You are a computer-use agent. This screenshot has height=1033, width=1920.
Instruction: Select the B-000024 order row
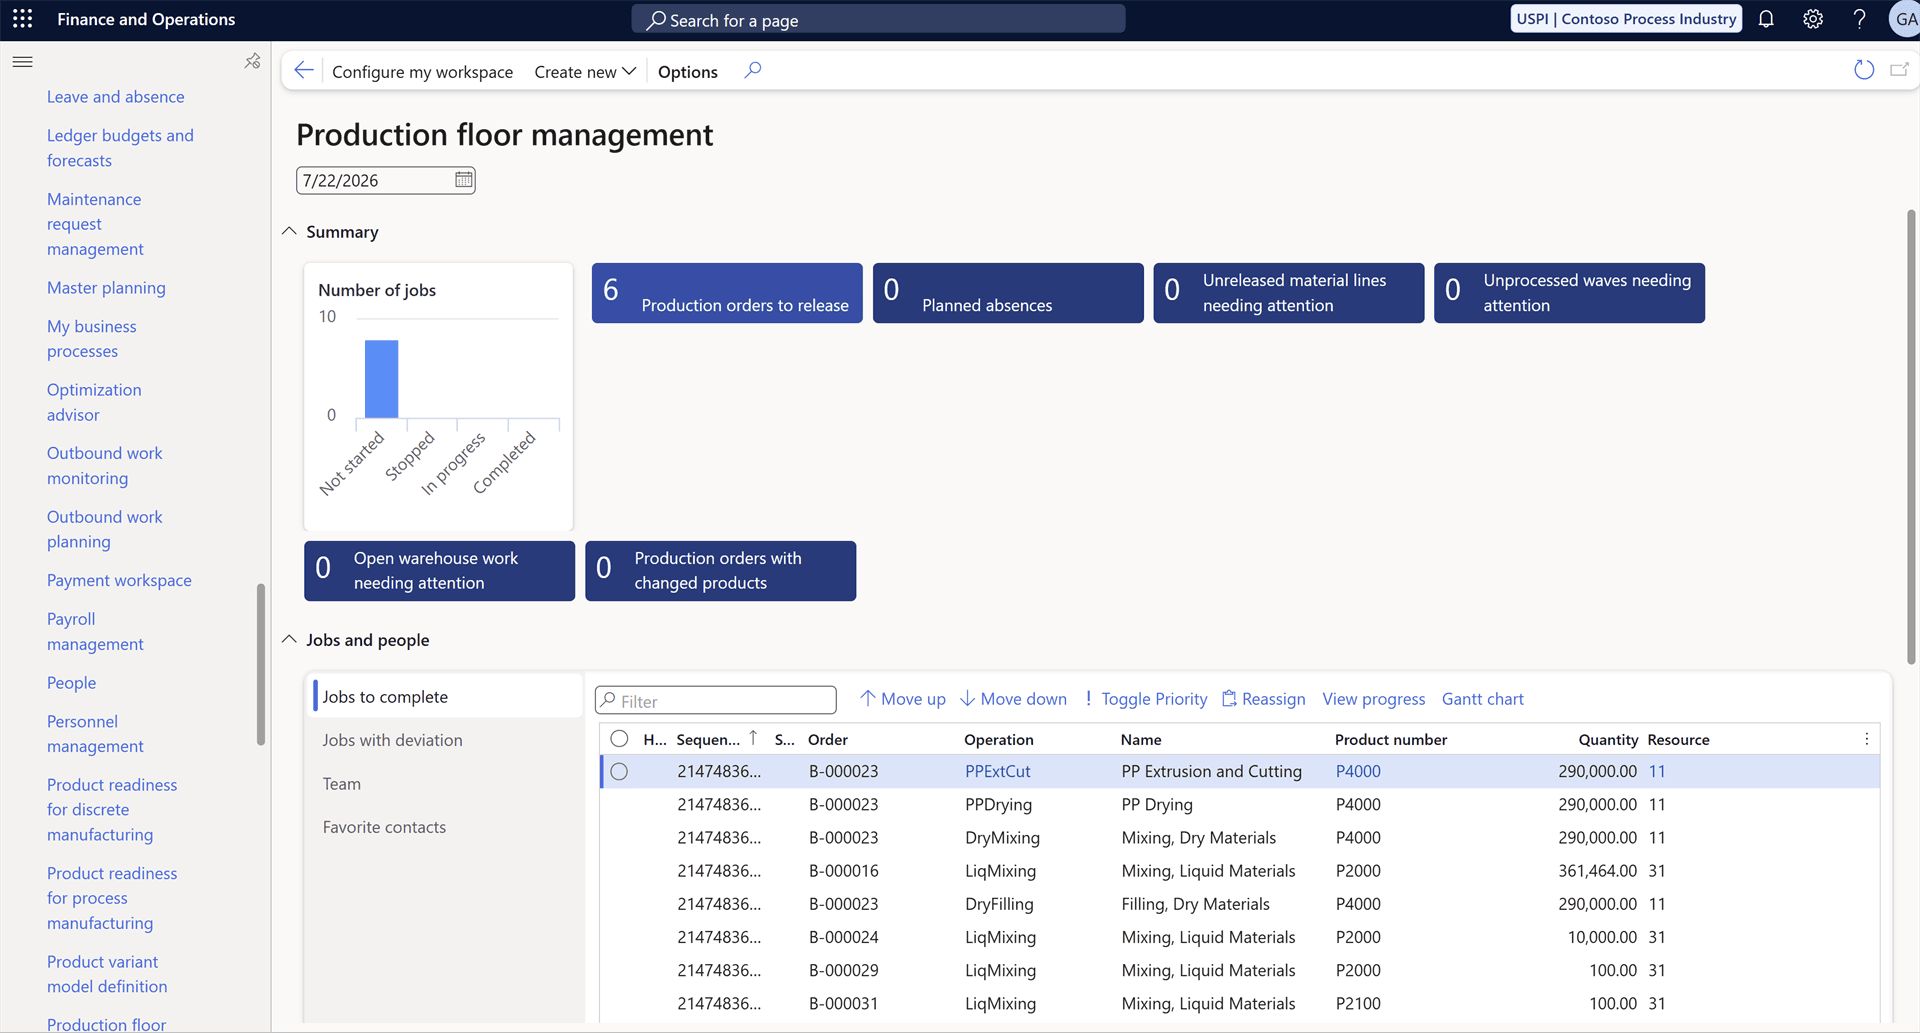(1239, 937)
